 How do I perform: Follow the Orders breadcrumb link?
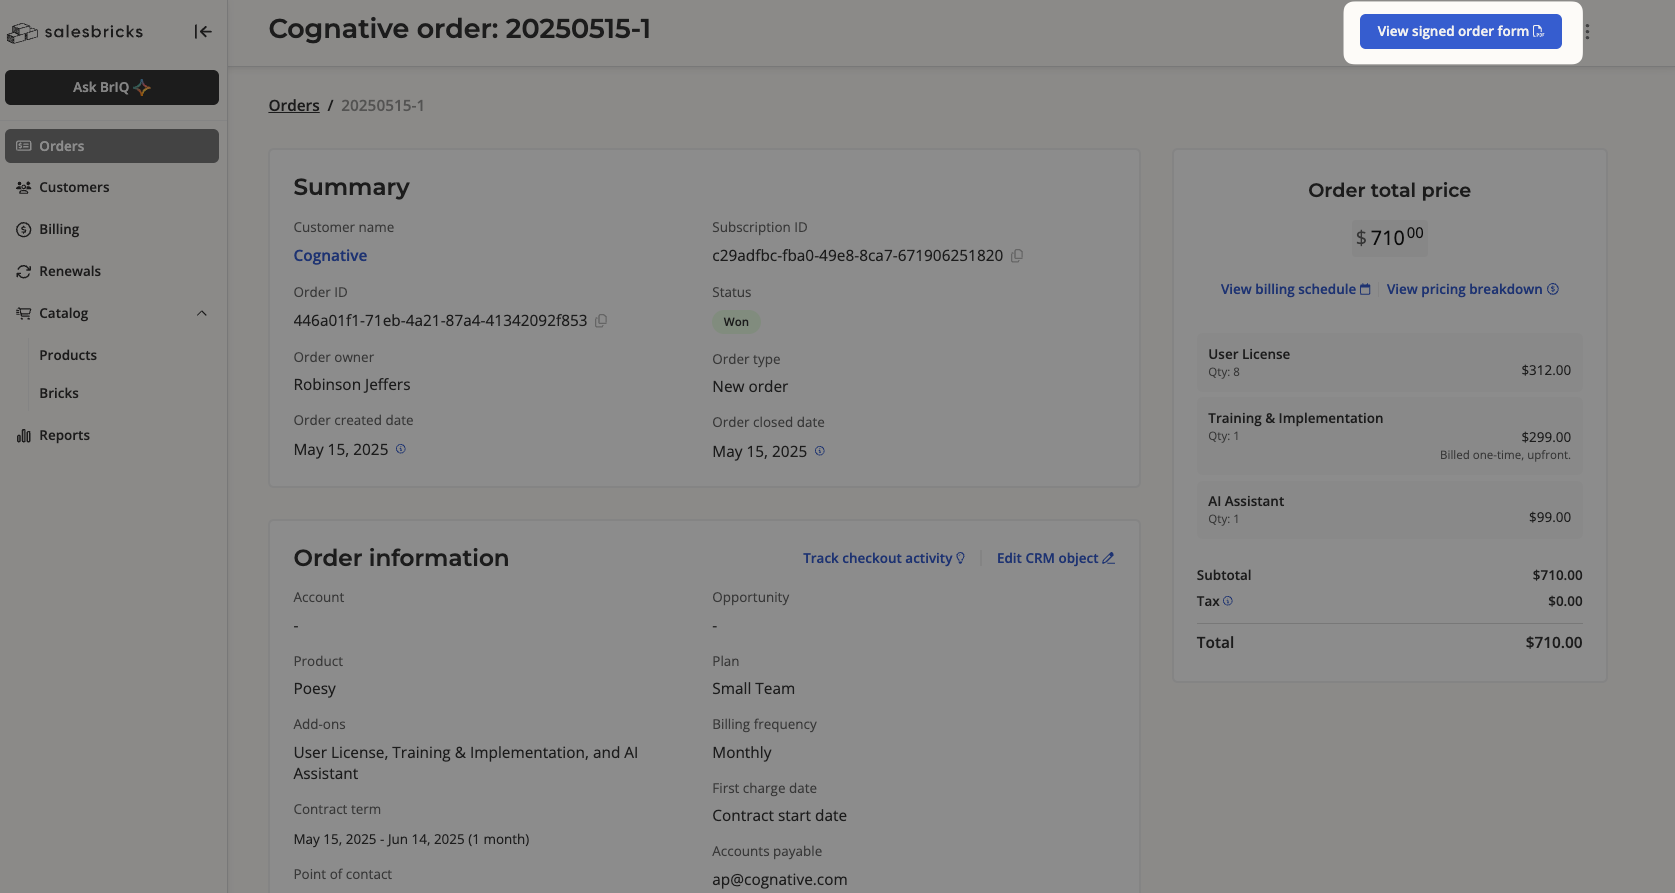point(294,106)
